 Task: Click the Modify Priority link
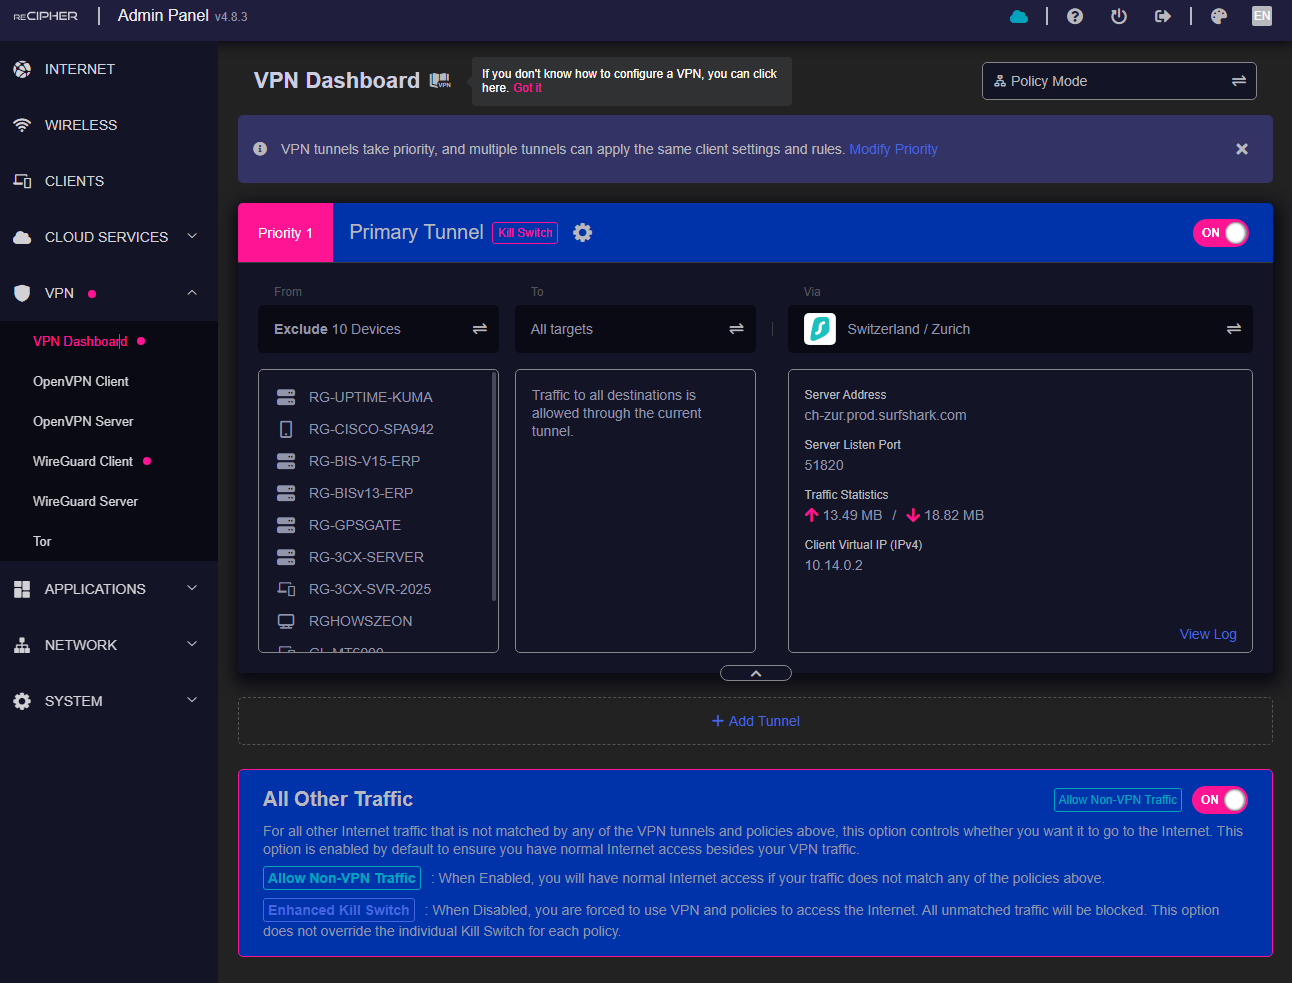[x=893, y=149]
